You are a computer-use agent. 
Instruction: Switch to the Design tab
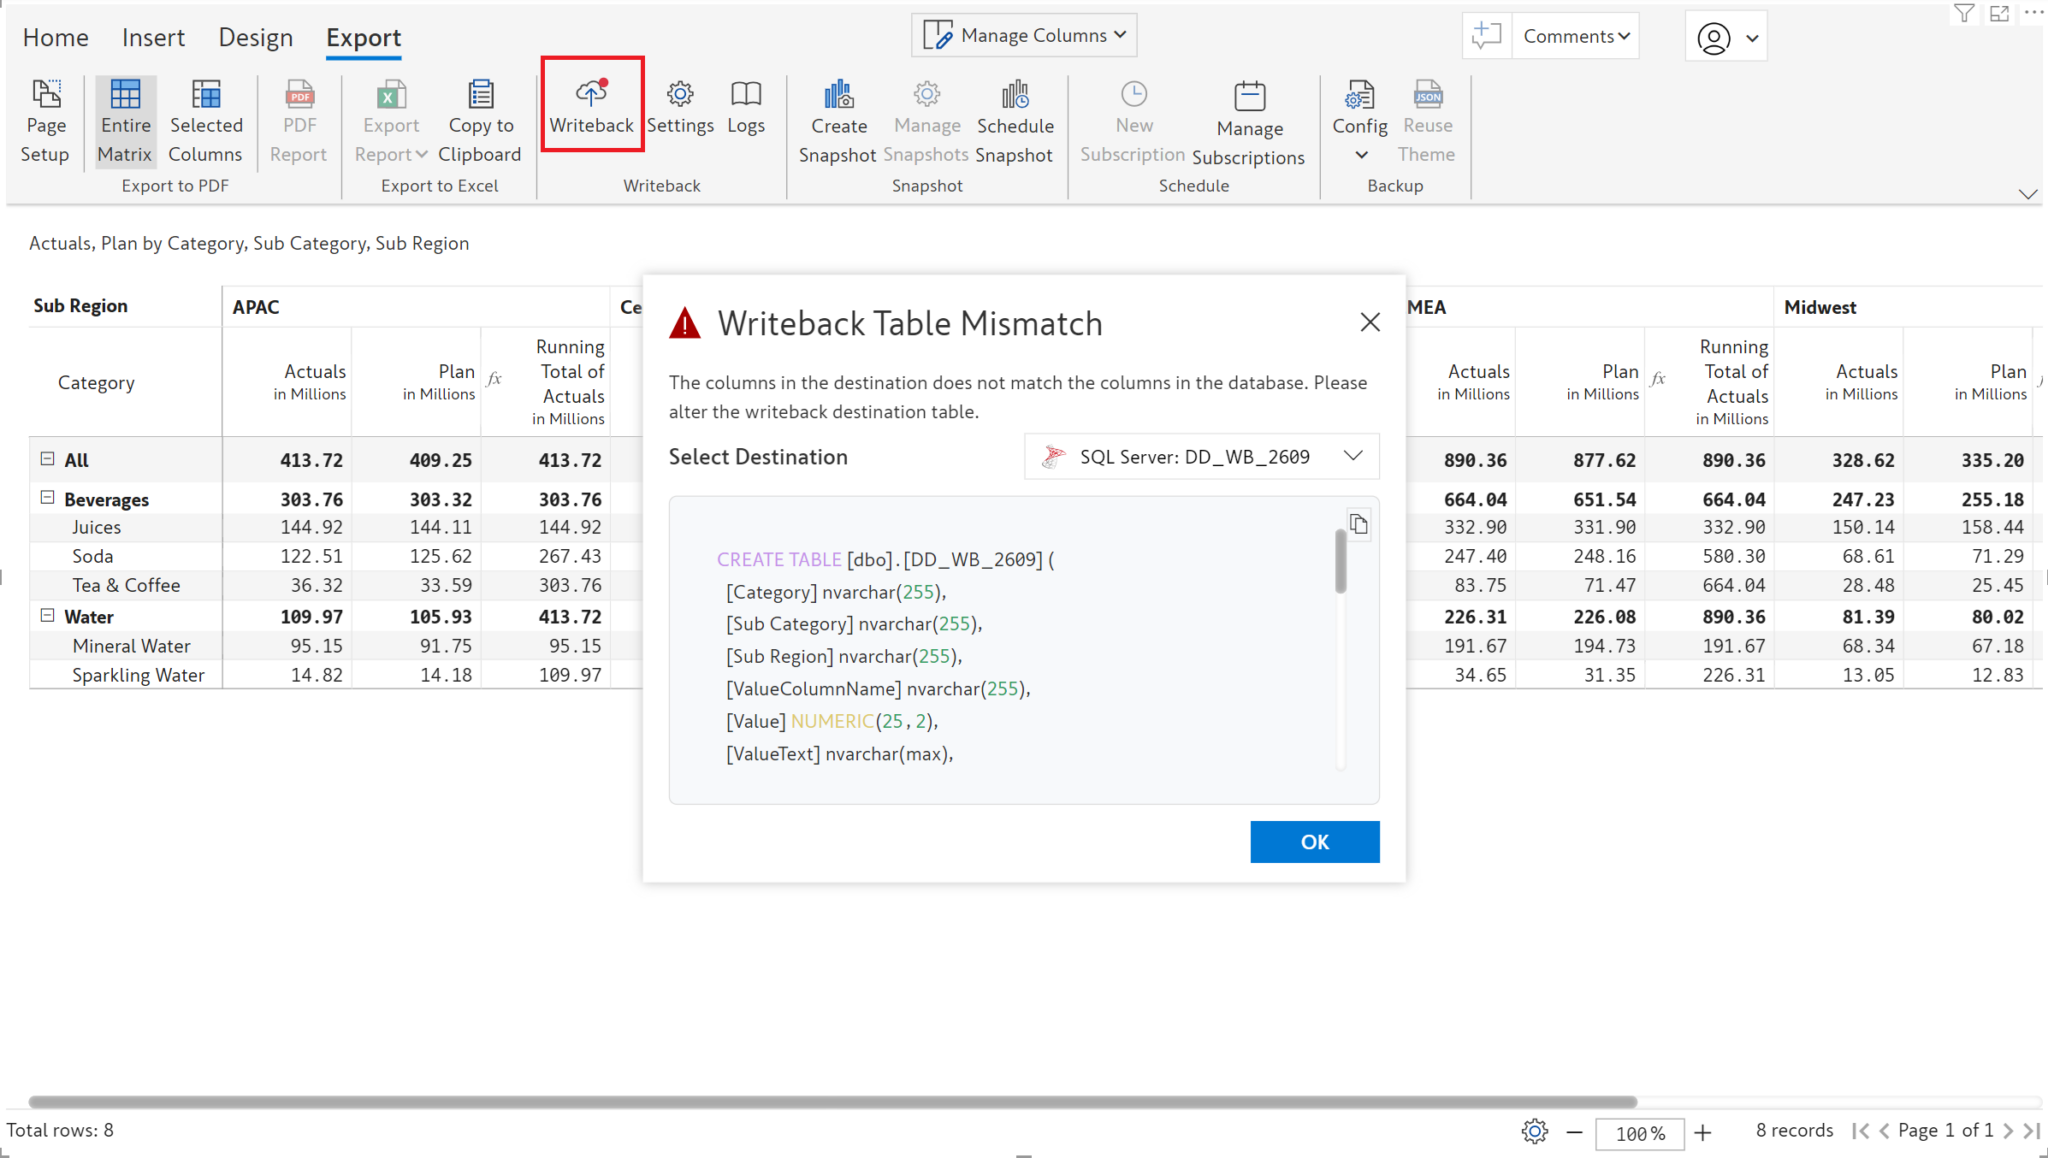(x=256, y=37)
